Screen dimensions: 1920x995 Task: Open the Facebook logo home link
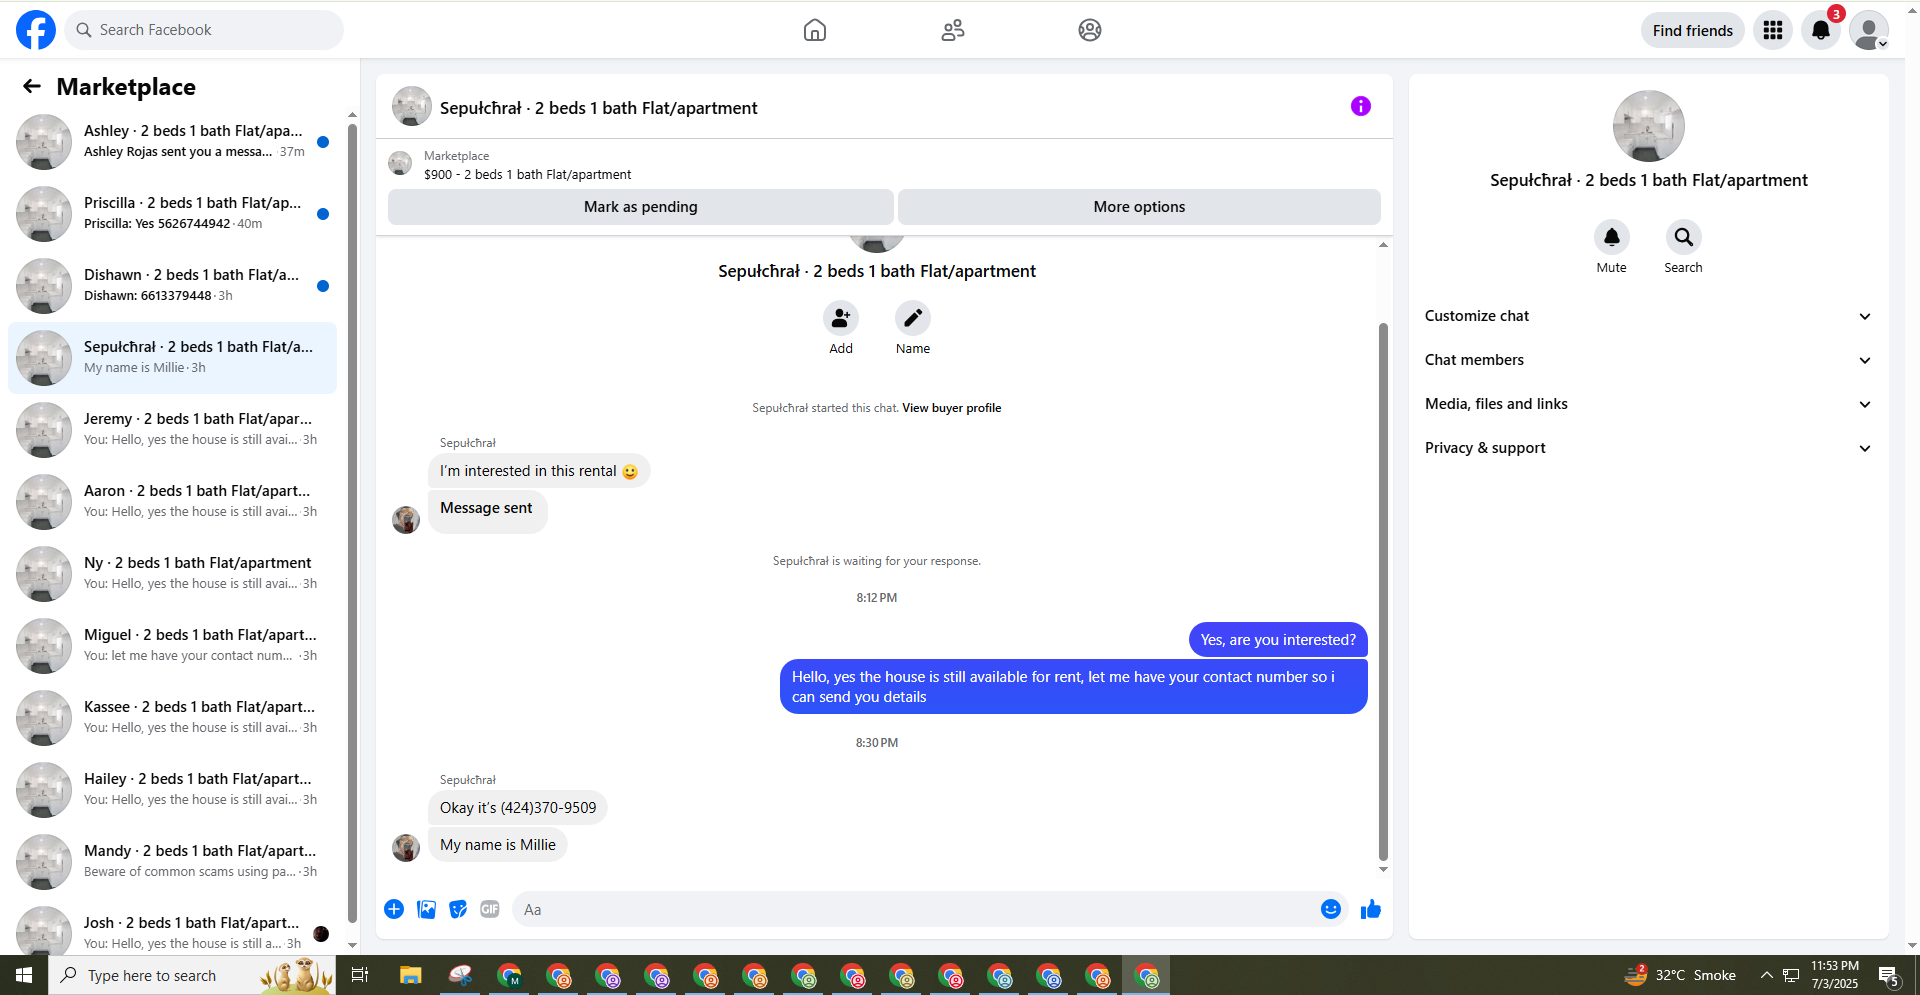coord(36,30)
